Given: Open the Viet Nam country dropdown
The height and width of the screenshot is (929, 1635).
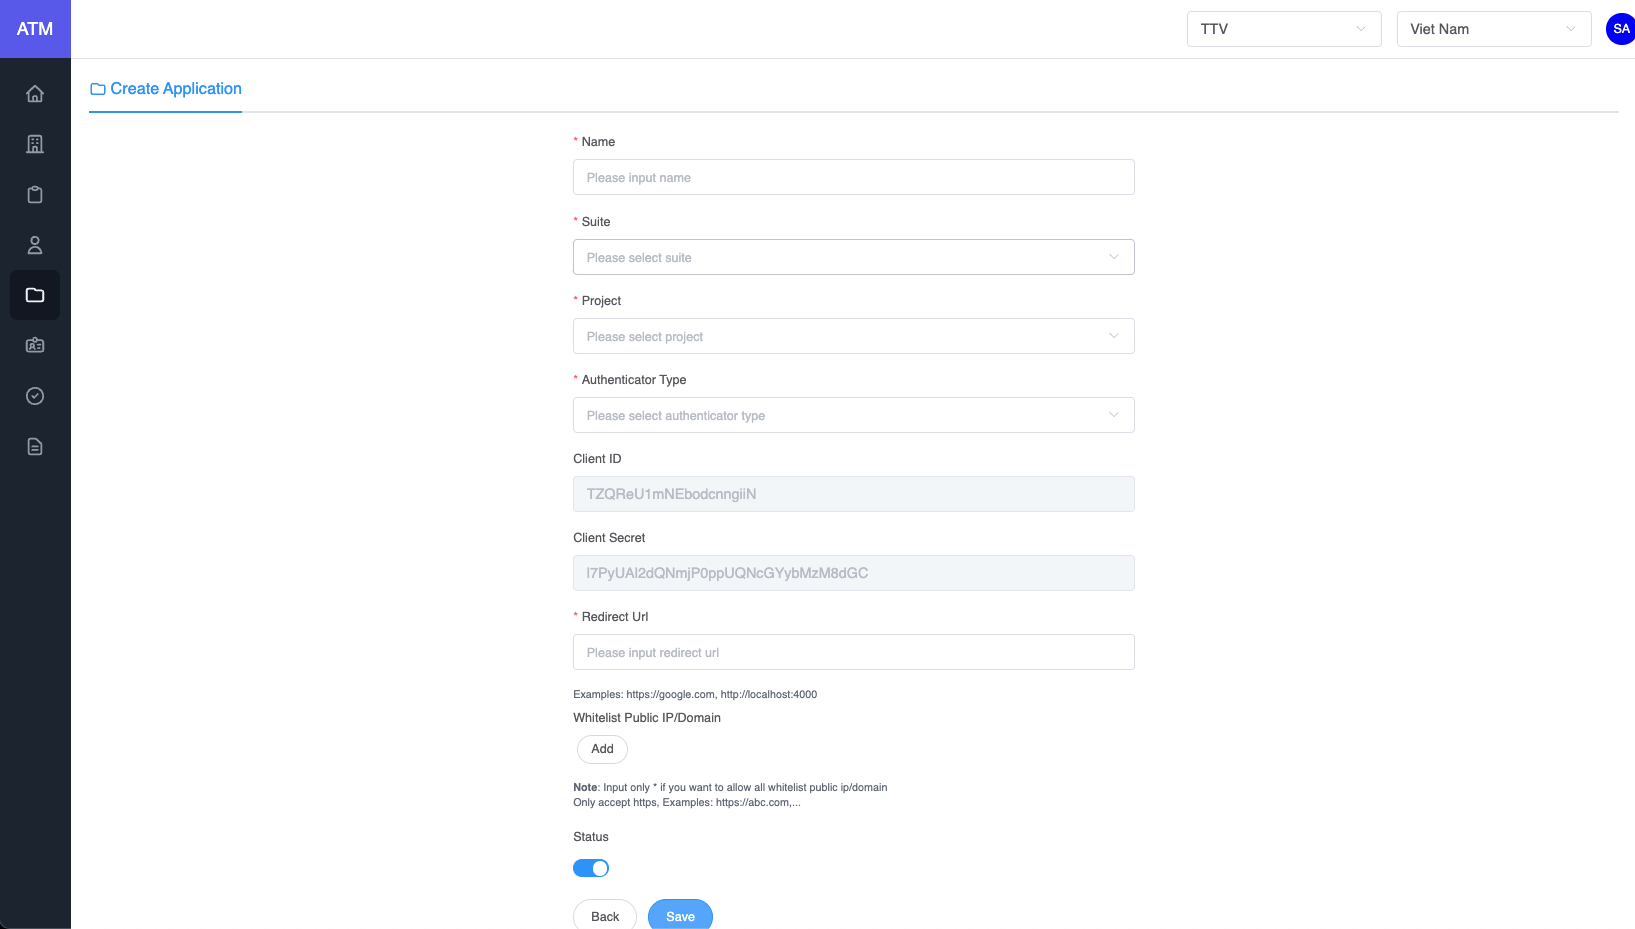Looking at the screenshot, I should click(x=1493, y=29).
